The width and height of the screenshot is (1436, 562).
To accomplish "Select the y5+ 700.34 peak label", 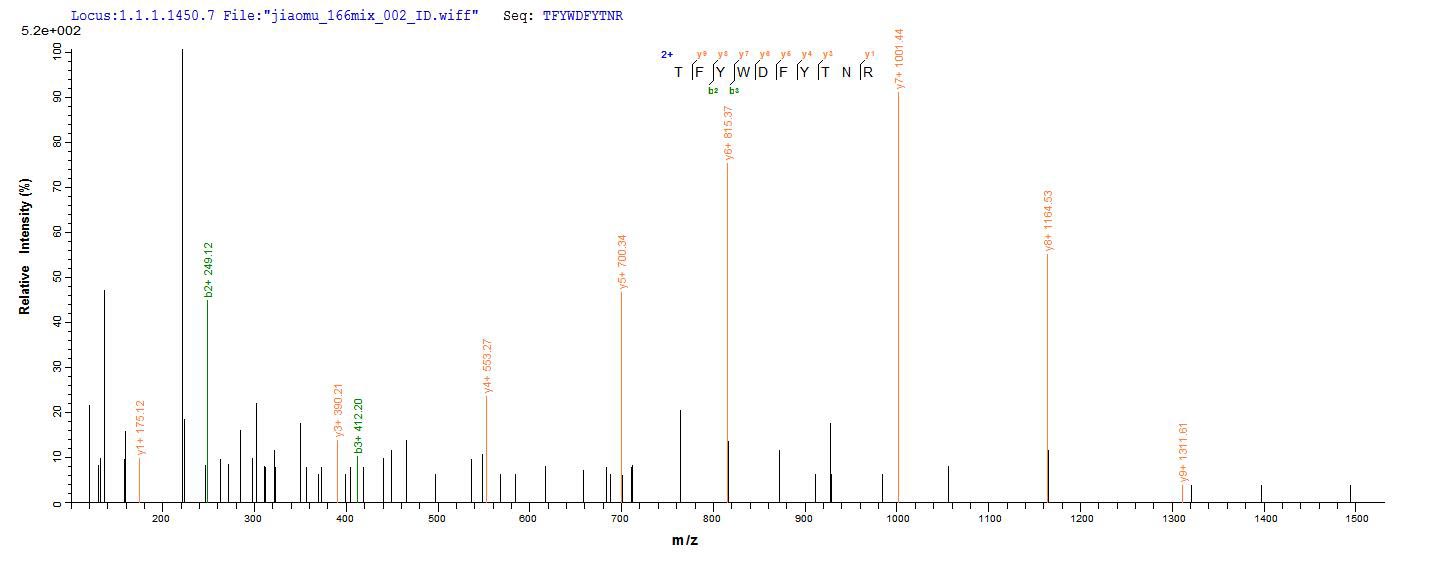I will point(623,262).
